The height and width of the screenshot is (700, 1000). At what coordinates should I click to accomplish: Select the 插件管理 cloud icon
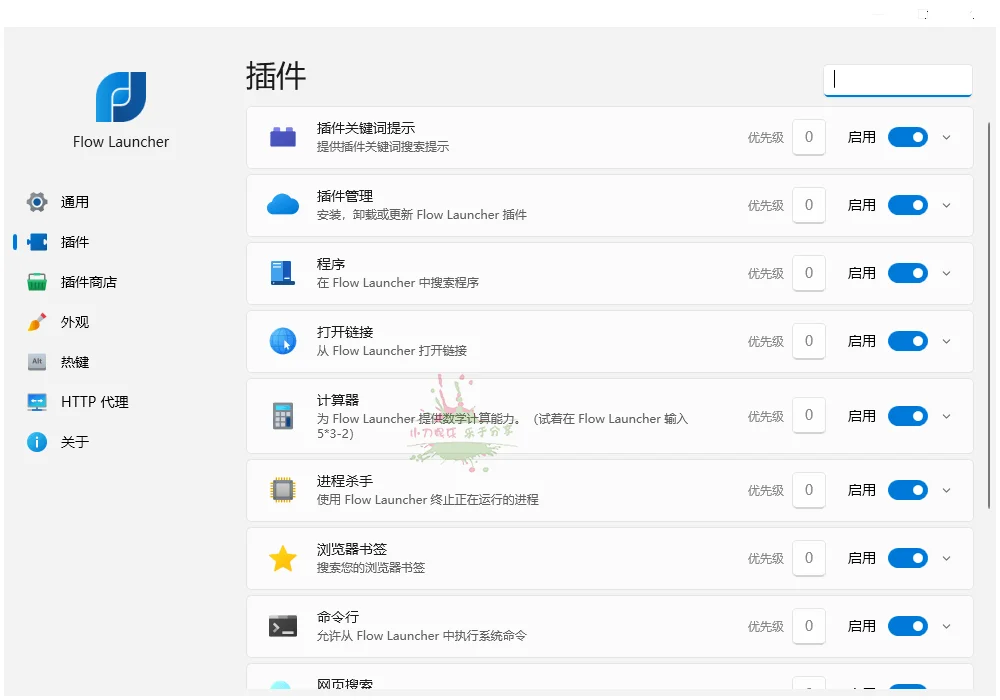[283, 204]
